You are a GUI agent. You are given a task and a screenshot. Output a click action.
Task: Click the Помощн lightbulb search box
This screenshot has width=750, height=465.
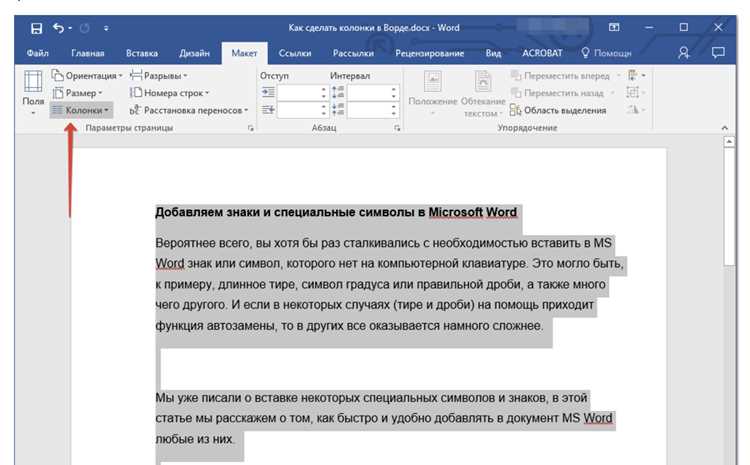point(606,53)
